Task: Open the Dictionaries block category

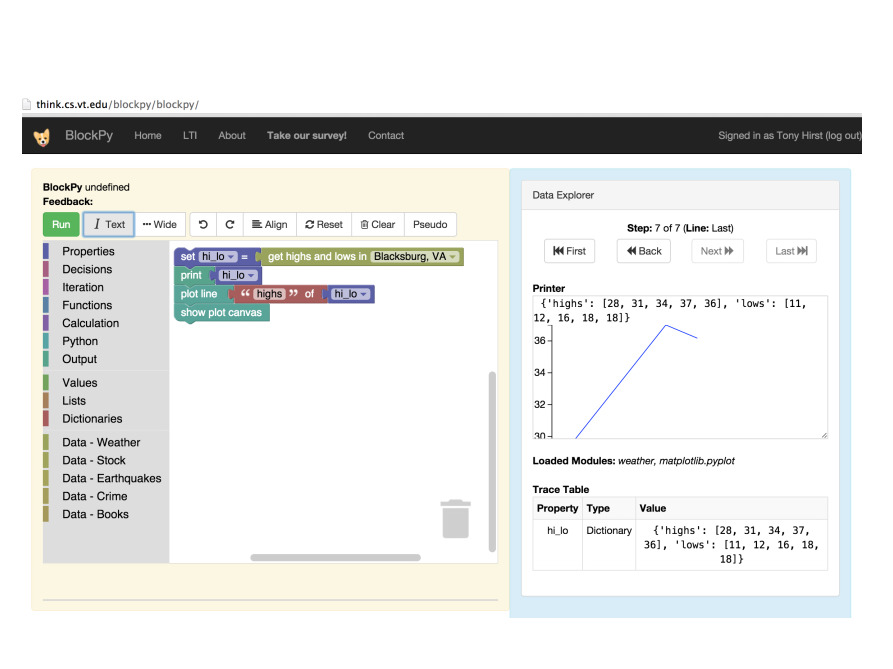Action: click(x=92, y=418)
